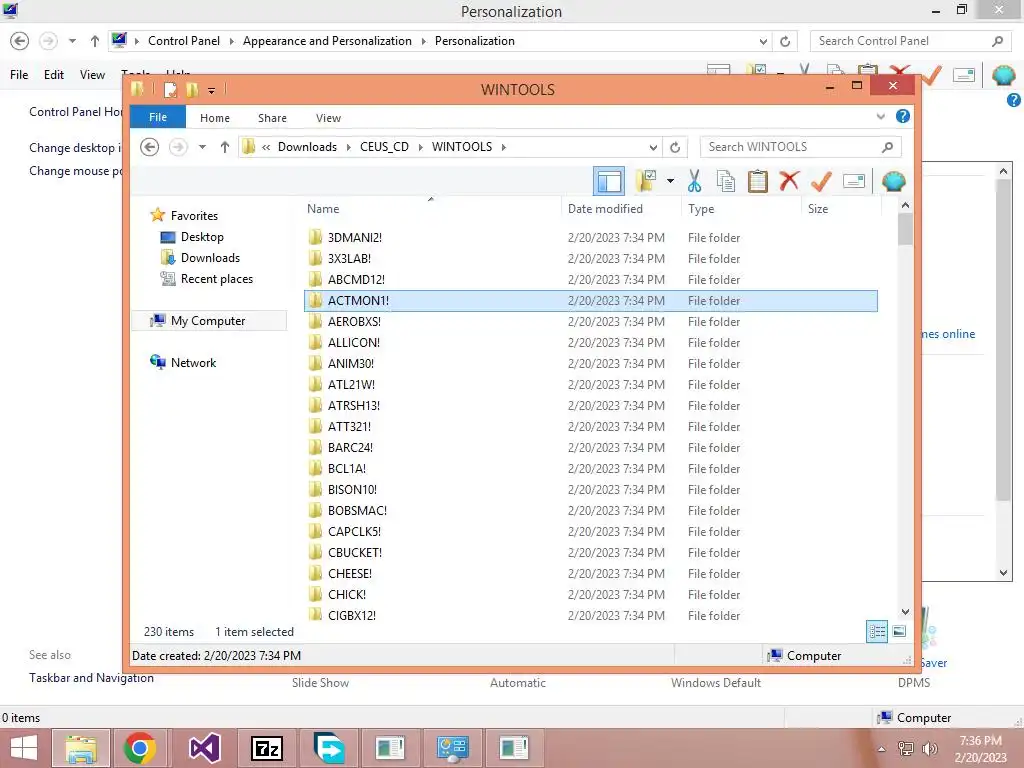Delete using red X icon in WINTOOLS toolbar

tap(789, 181)
